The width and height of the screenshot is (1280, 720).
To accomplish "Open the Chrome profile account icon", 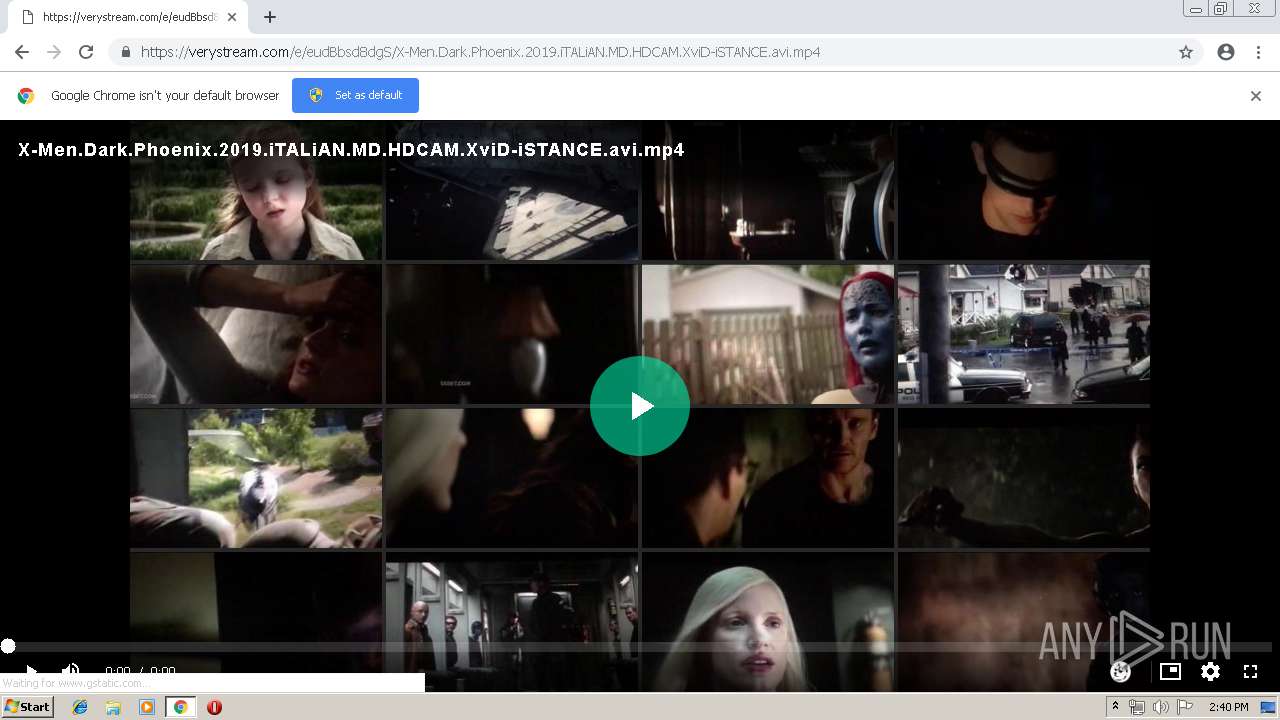I will pyautogui.click(x=1226, y=52).
